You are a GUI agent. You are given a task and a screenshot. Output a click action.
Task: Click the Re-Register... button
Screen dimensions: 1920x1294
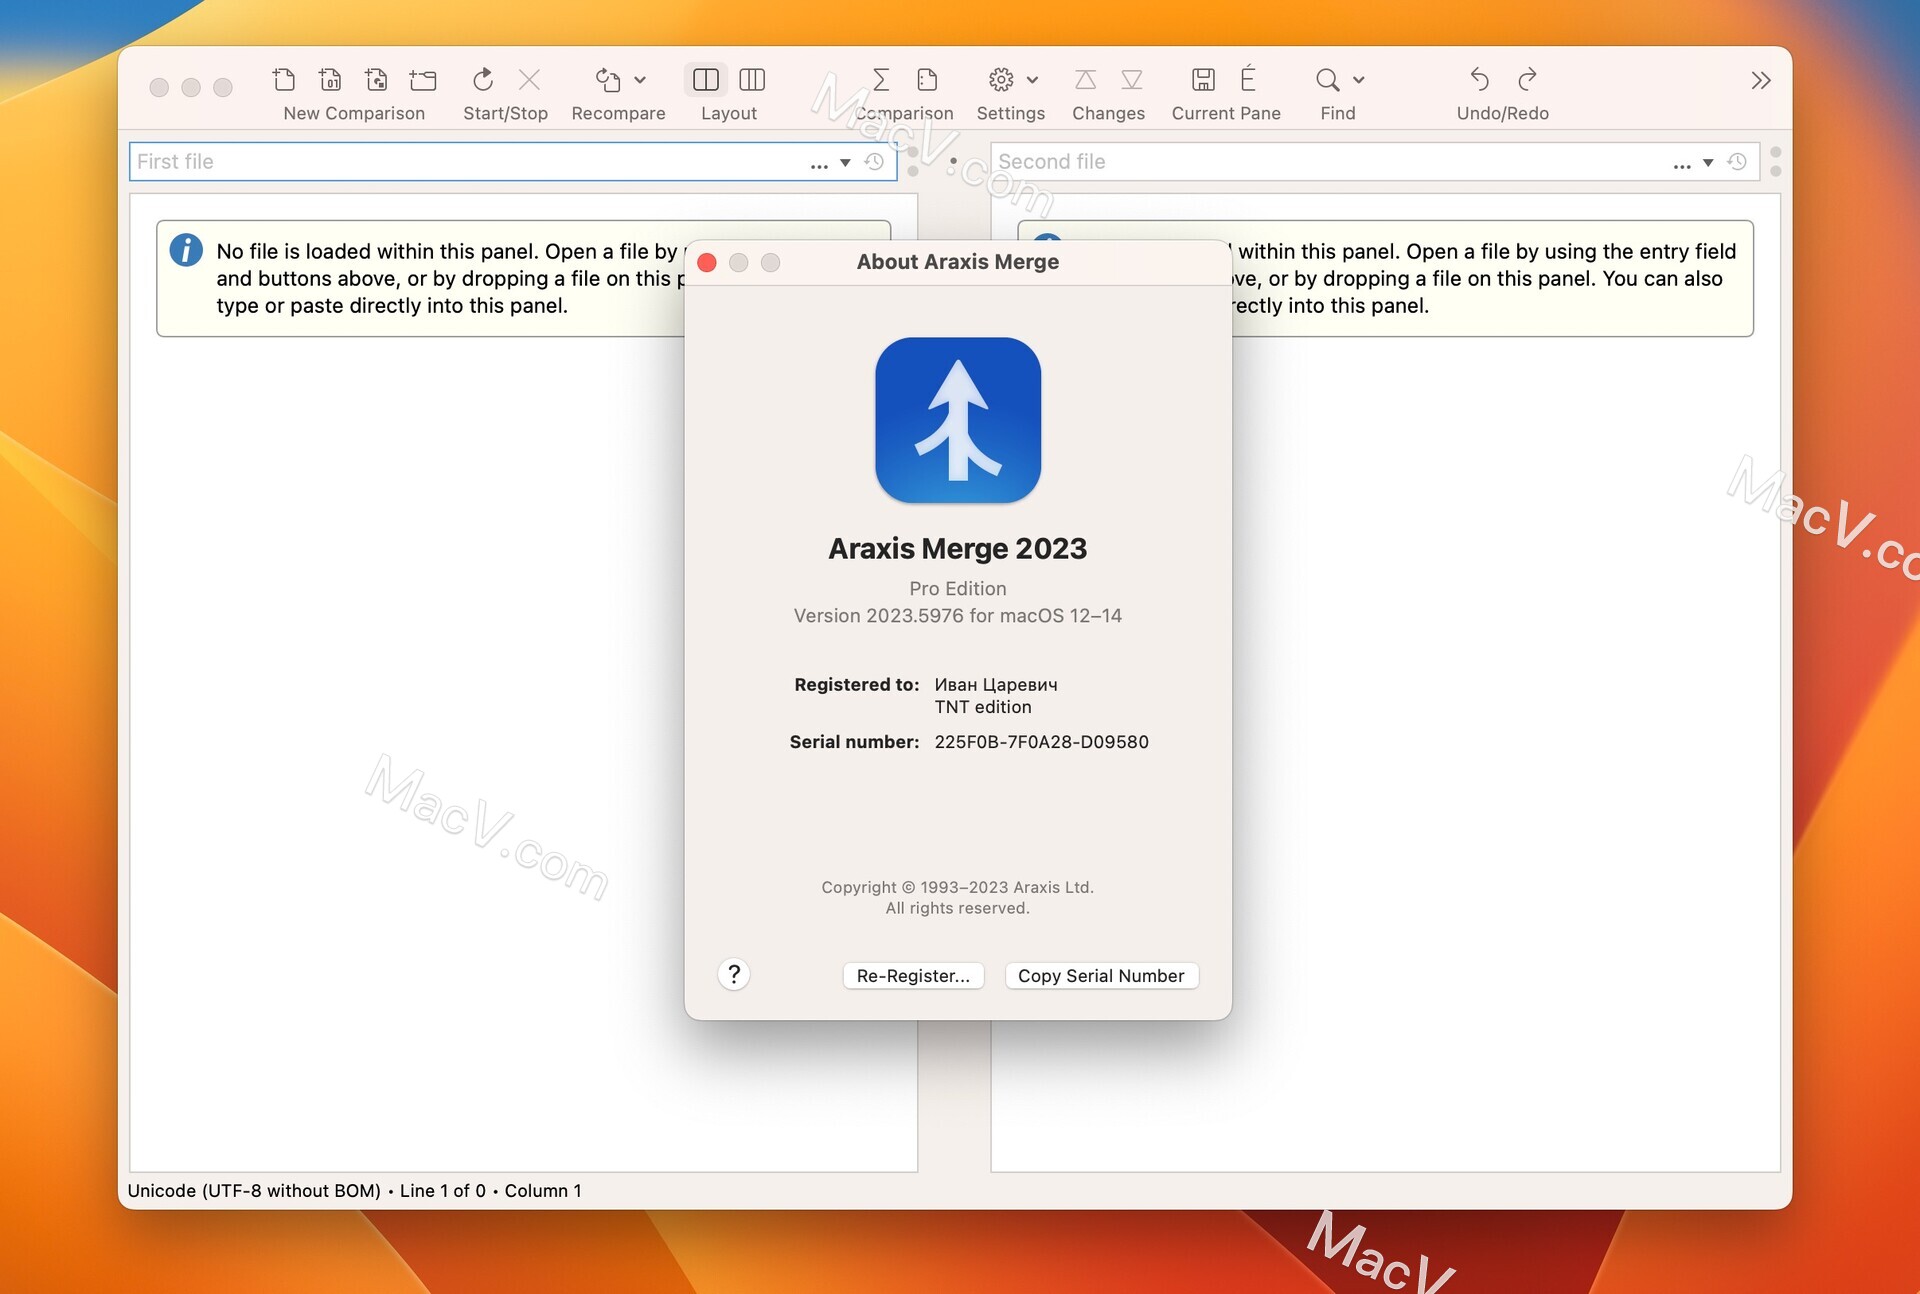click(x=913, y=975)
